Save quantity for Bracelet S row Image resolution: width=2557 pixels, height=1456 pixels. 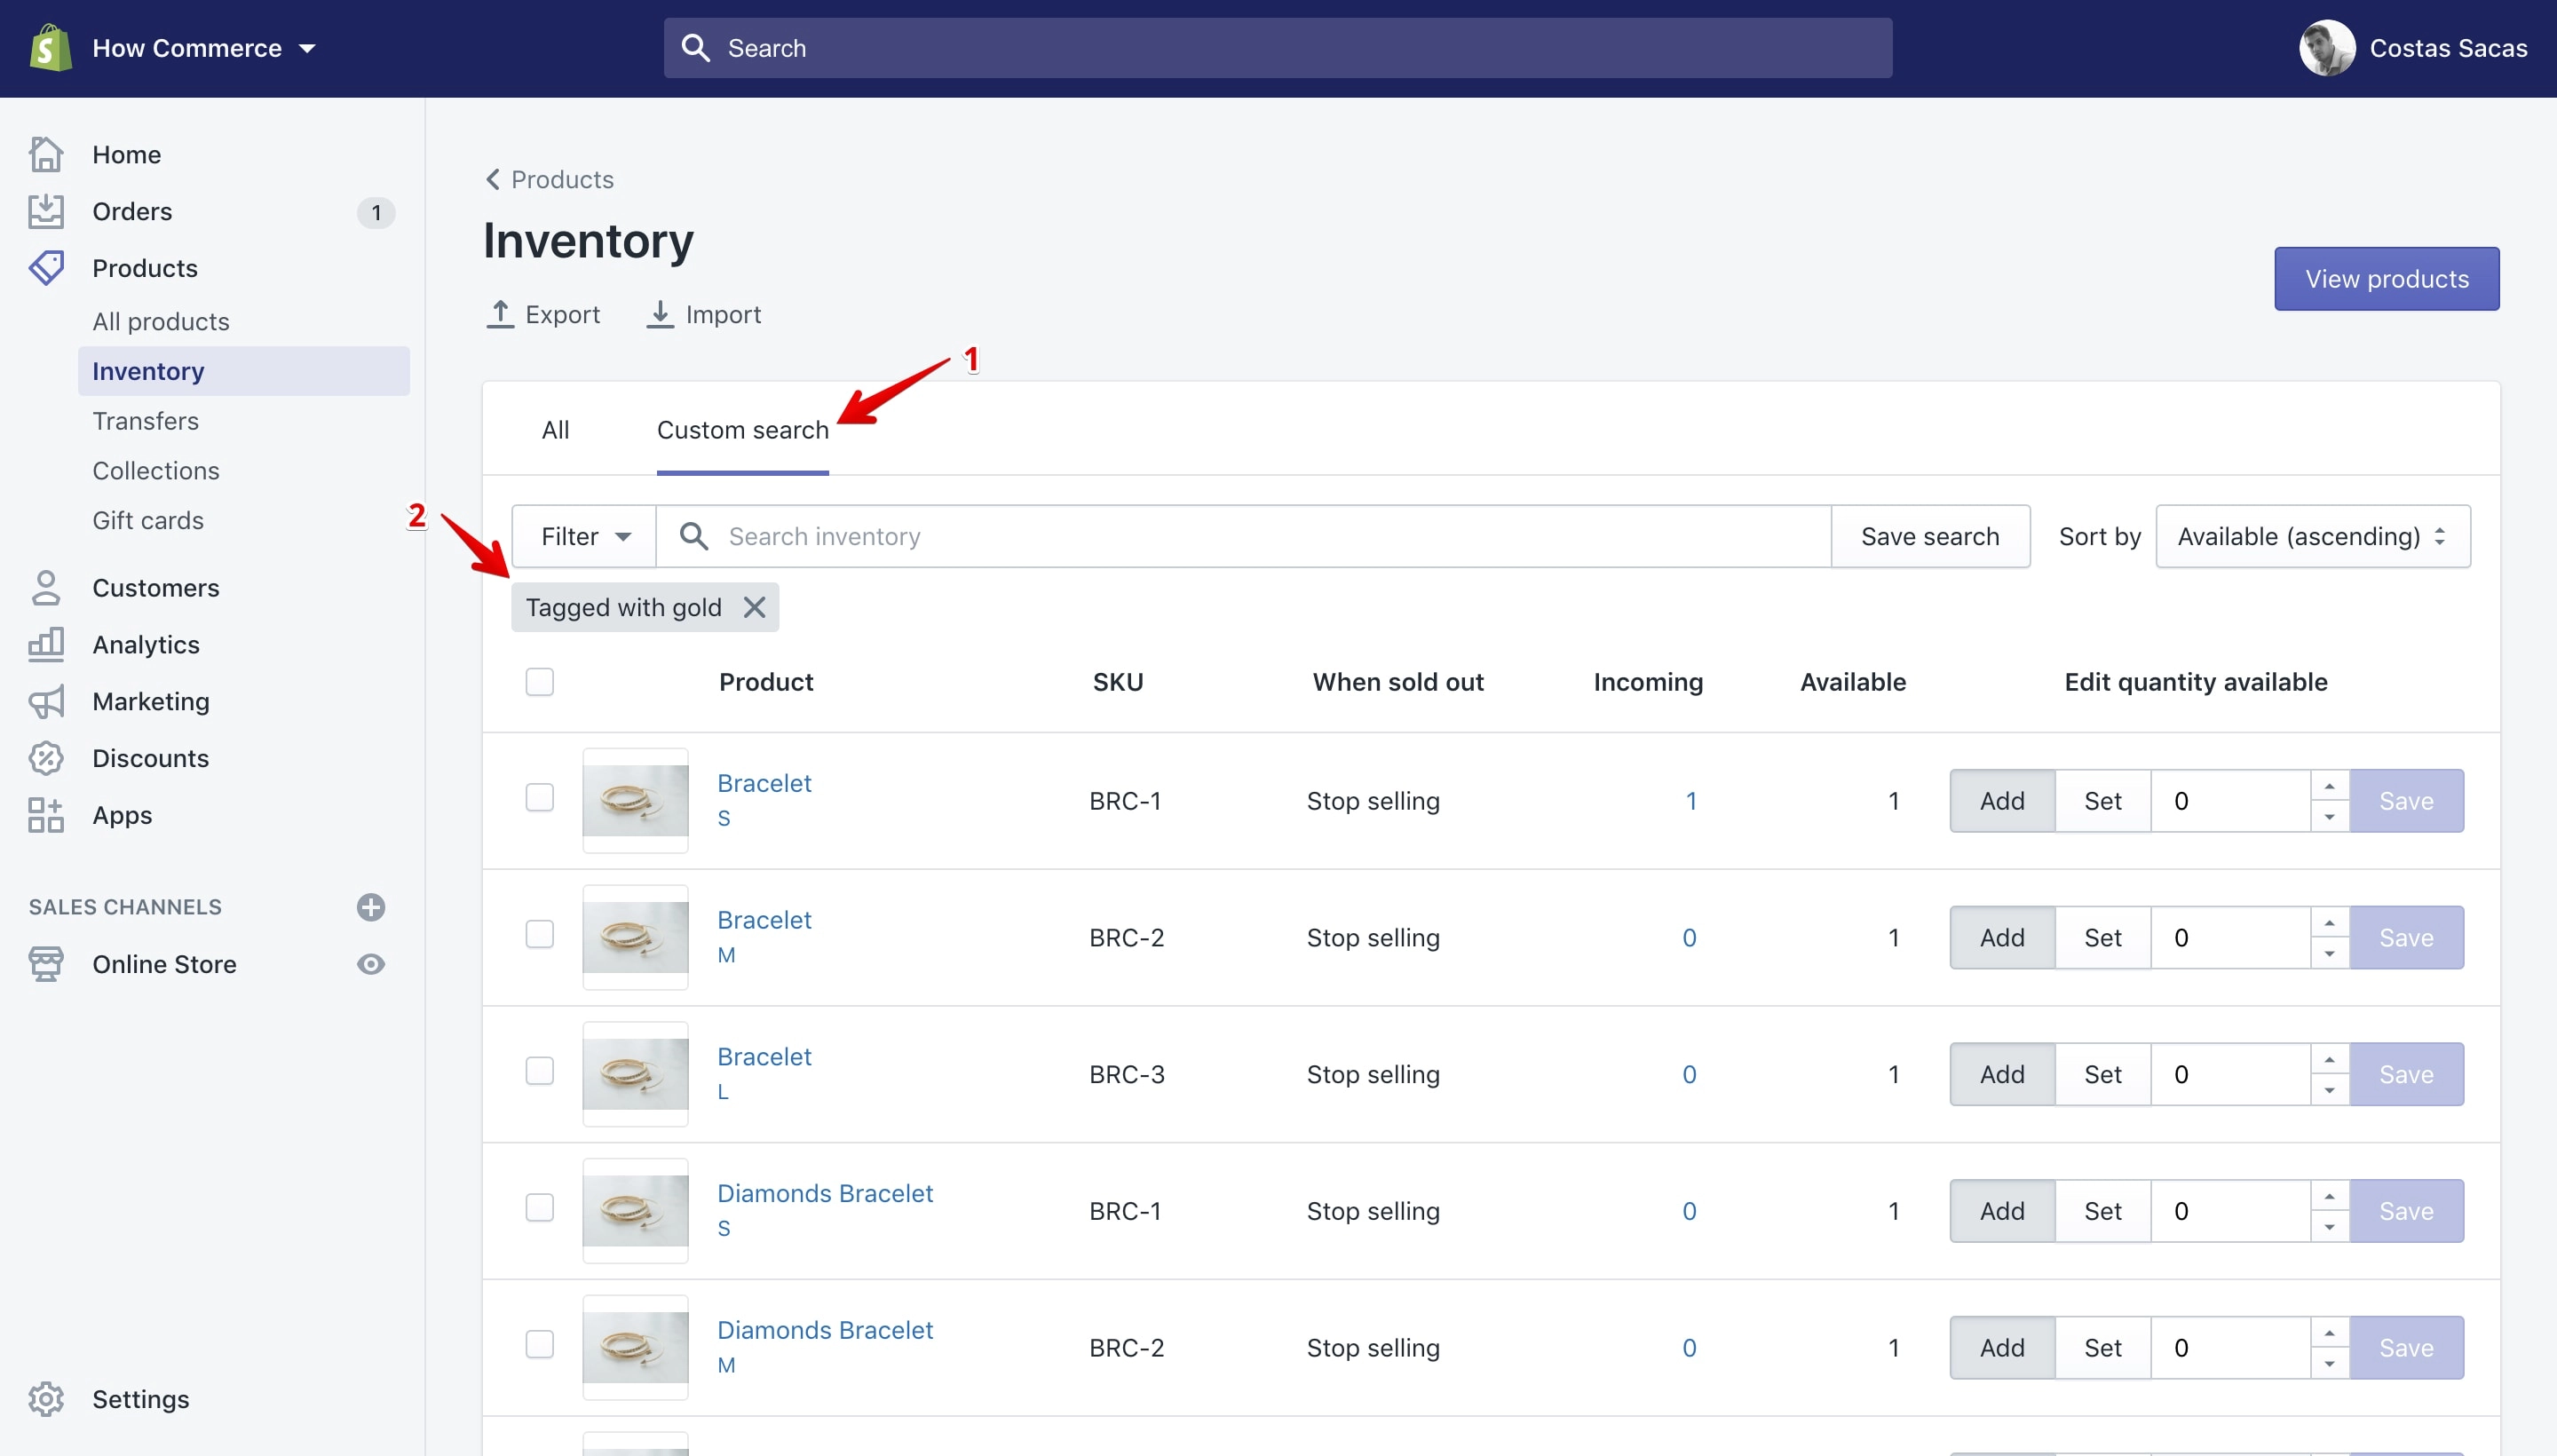[x=2406, y=800]
